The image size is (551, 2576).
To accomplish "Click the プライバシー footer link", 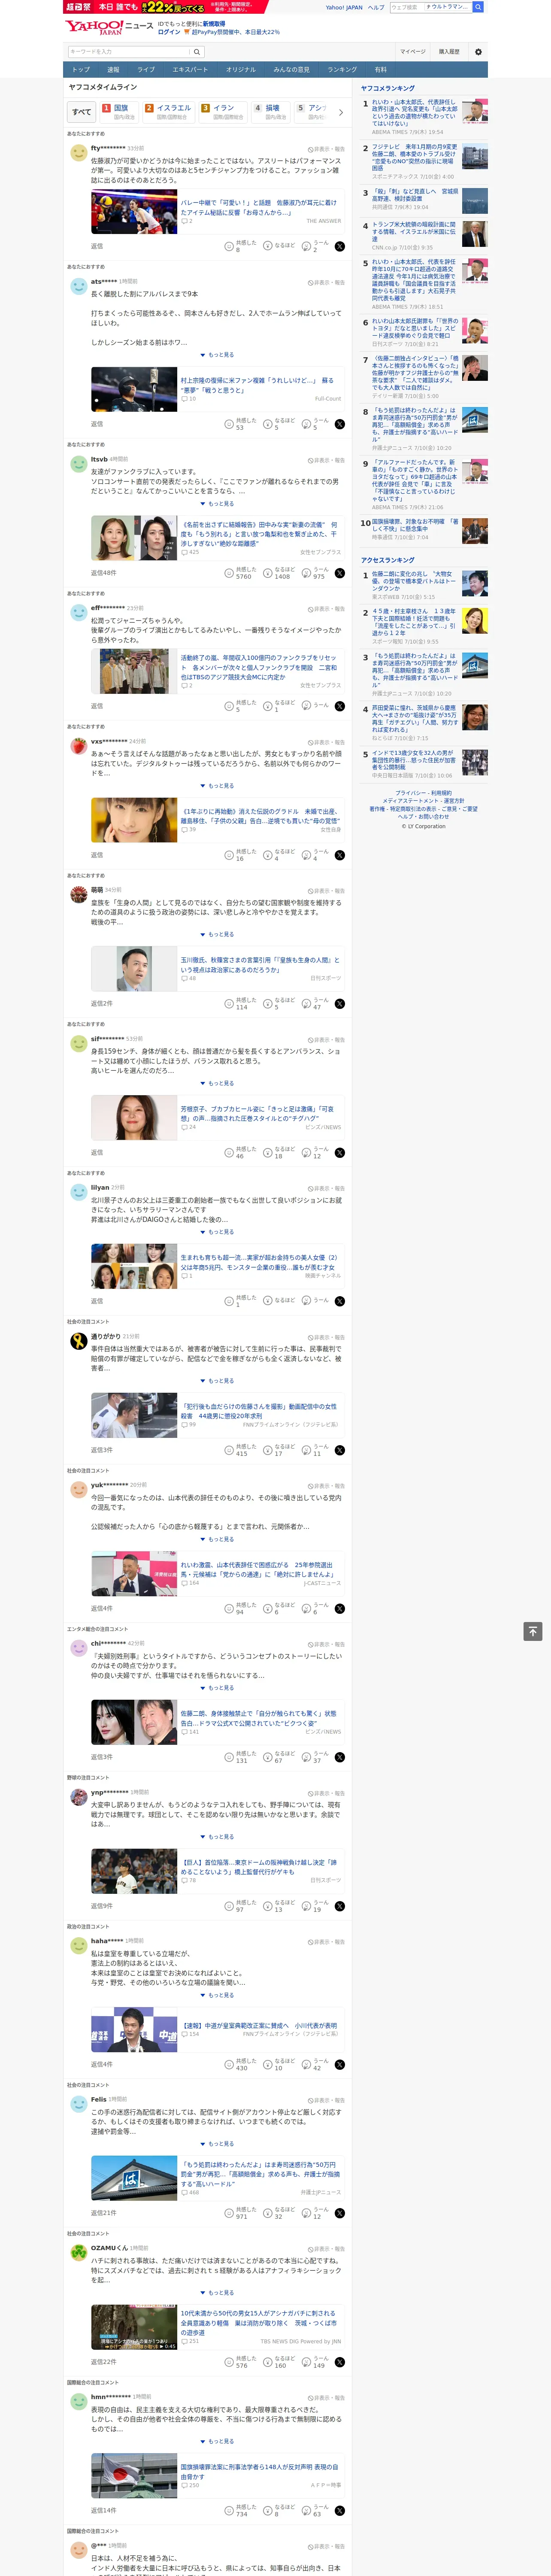I will 409,793.
